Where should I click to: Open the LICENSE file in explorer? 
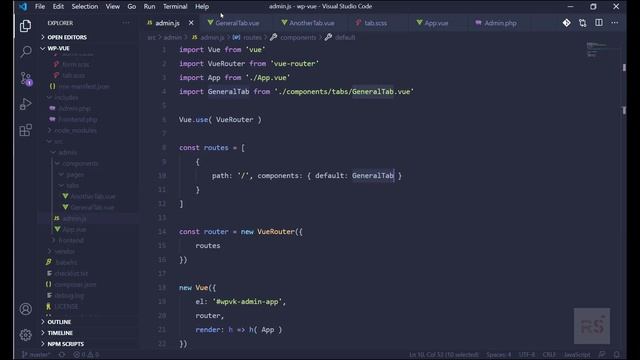67,307
